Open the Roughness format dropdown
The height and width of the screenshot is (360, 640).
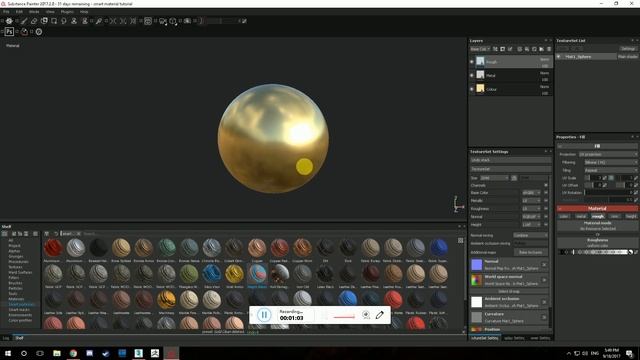tap(531, 209)
